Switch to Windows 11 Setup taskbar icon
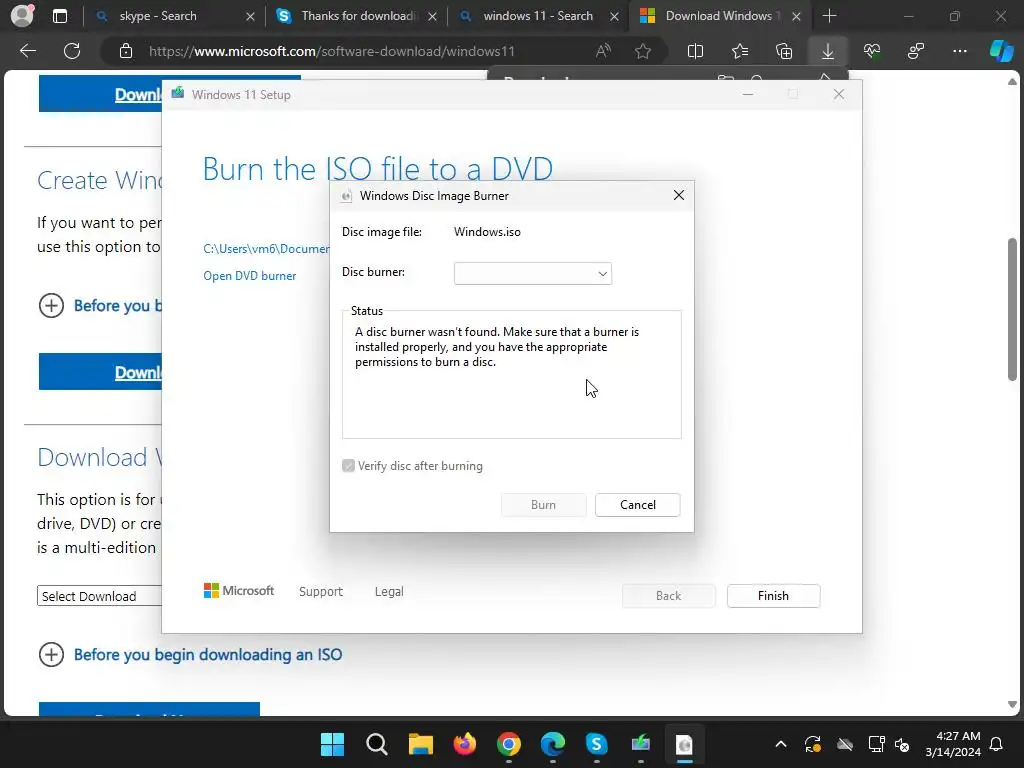Image resolution: width=1024 pixels, height=768 pixels. (641, 744)
